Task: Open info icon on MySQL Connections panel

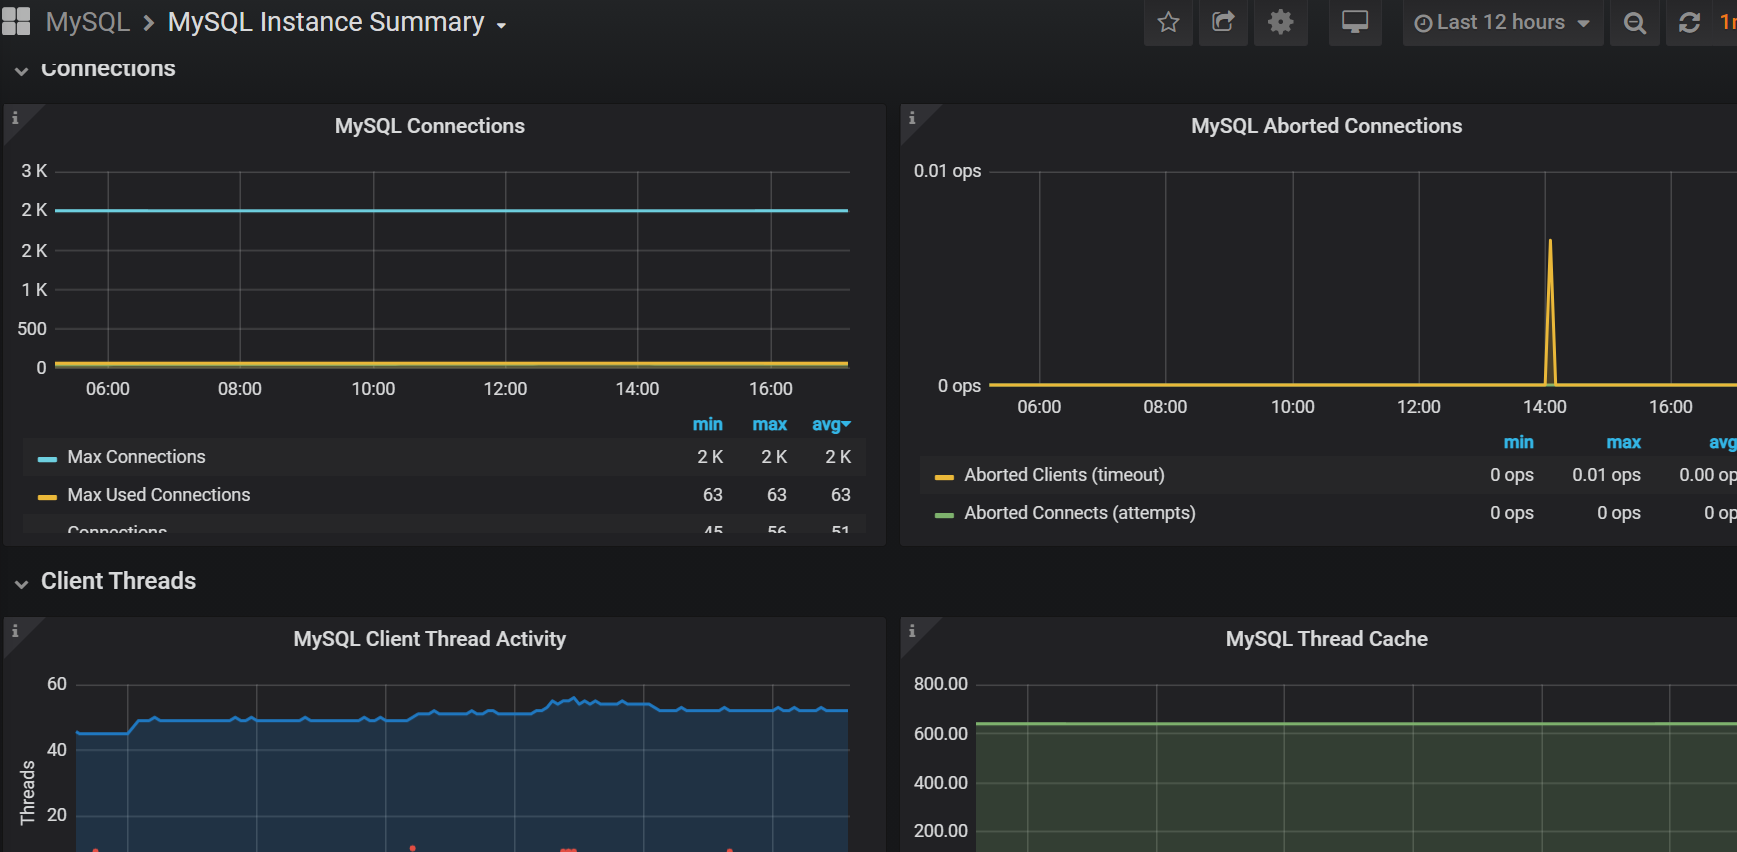Action: pyautogui.click(x=14, y=117)
